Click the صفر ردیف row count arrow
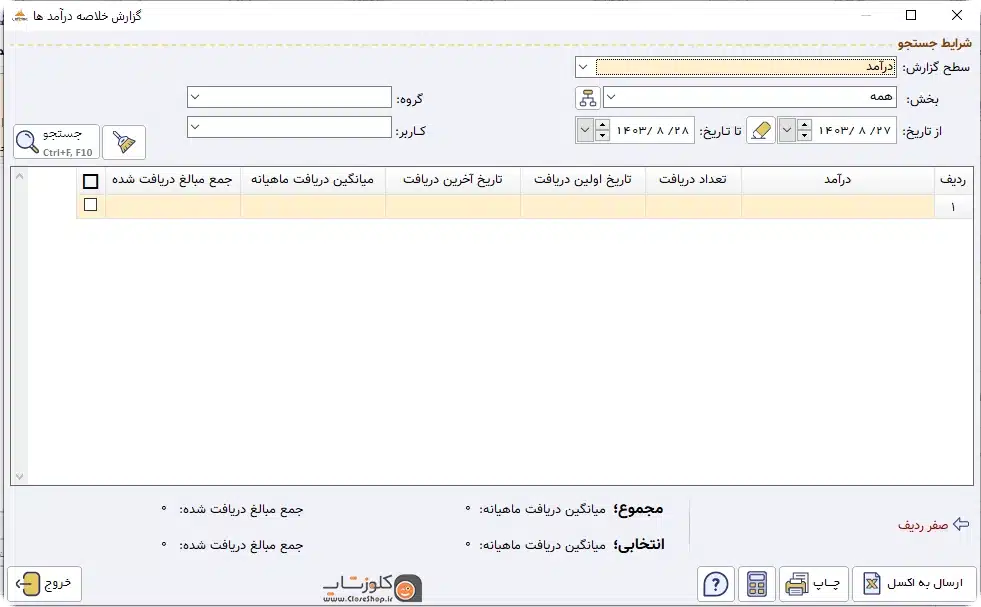Screen dimensions: 981x607 coord(960,524)
